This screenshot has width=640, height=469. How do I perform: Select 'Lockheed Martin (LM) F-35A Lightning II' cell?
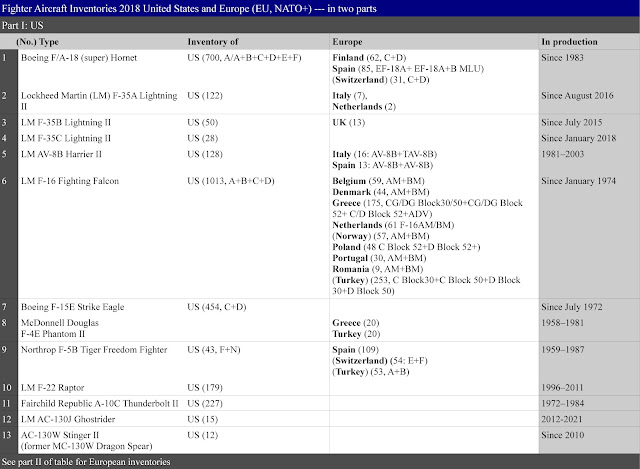pyautogui.click(x=99, y=101)
